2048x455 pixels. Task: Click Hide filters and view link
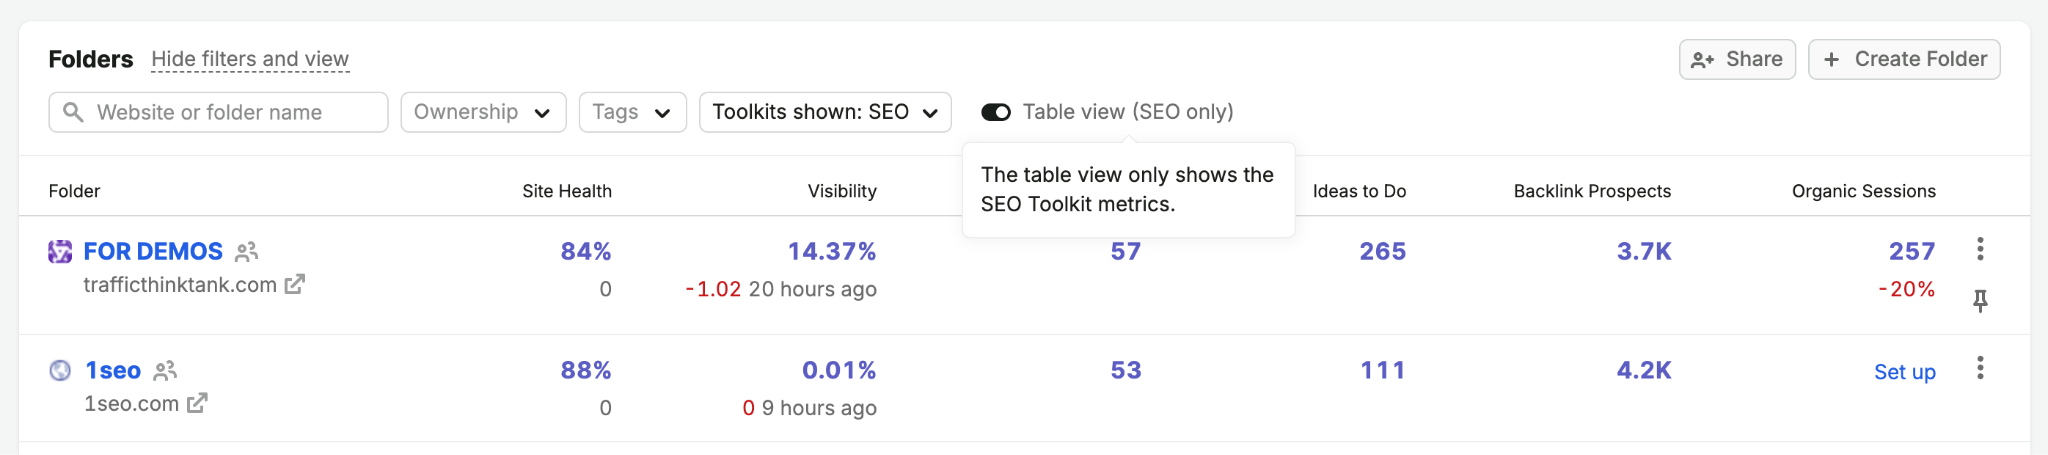click(x=250, y=59)
